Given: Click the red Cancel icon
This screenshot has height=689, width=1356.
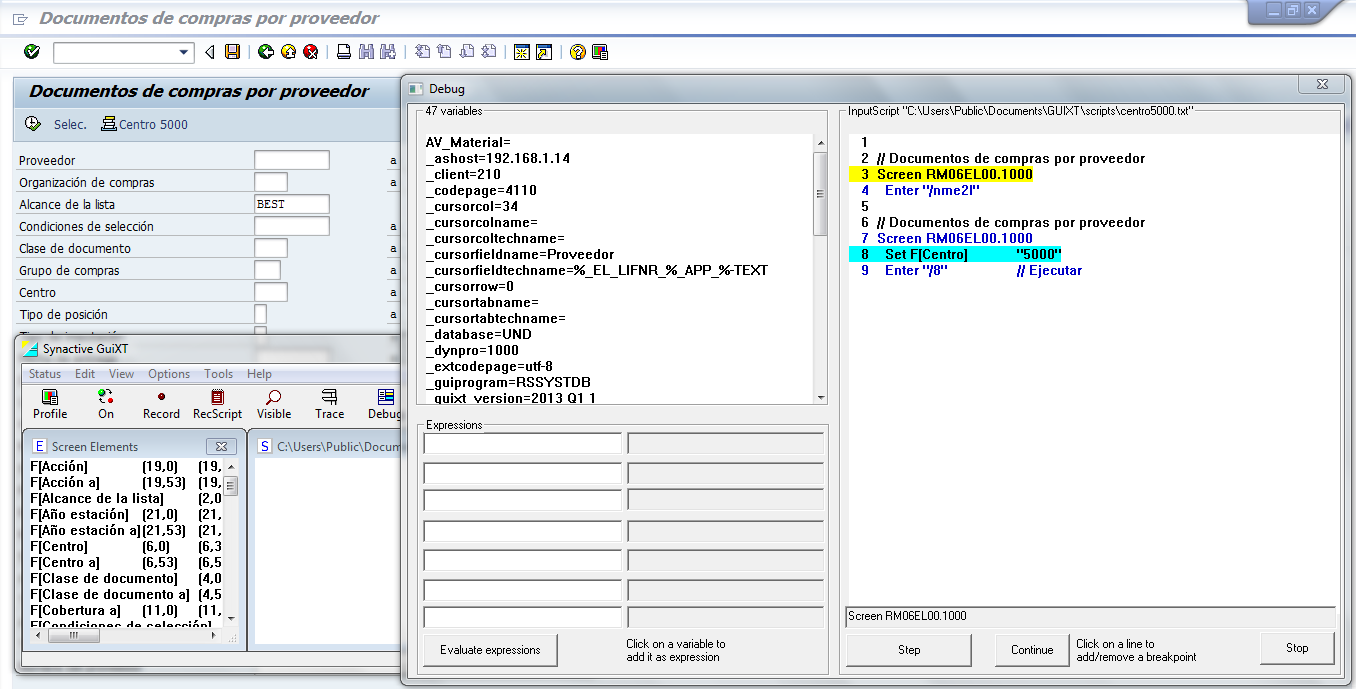Looking at the screenshot, I should (311, 52).
